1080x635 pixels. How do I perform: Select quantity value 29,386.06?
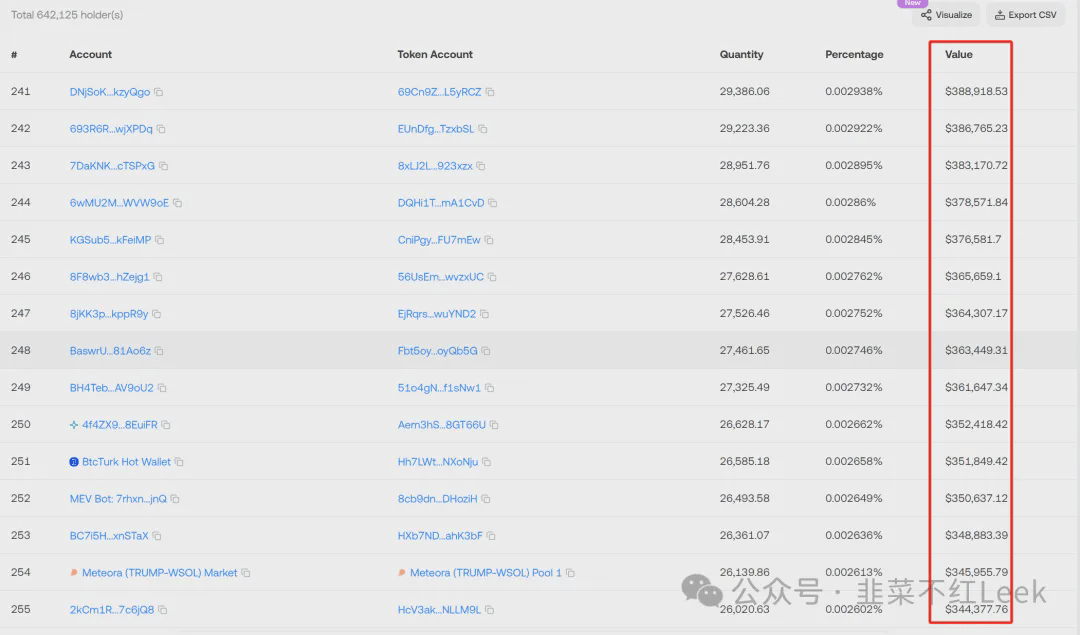click(745, 91)
